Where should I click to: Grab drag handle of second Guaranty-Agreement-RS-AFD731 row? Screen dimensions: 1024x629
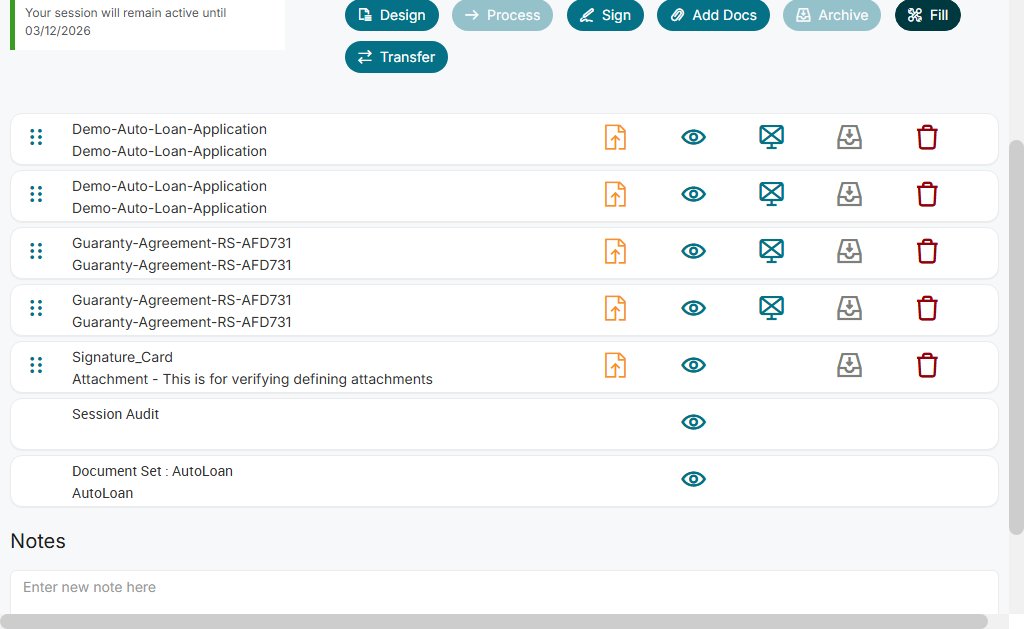click(x=36, y=308)
